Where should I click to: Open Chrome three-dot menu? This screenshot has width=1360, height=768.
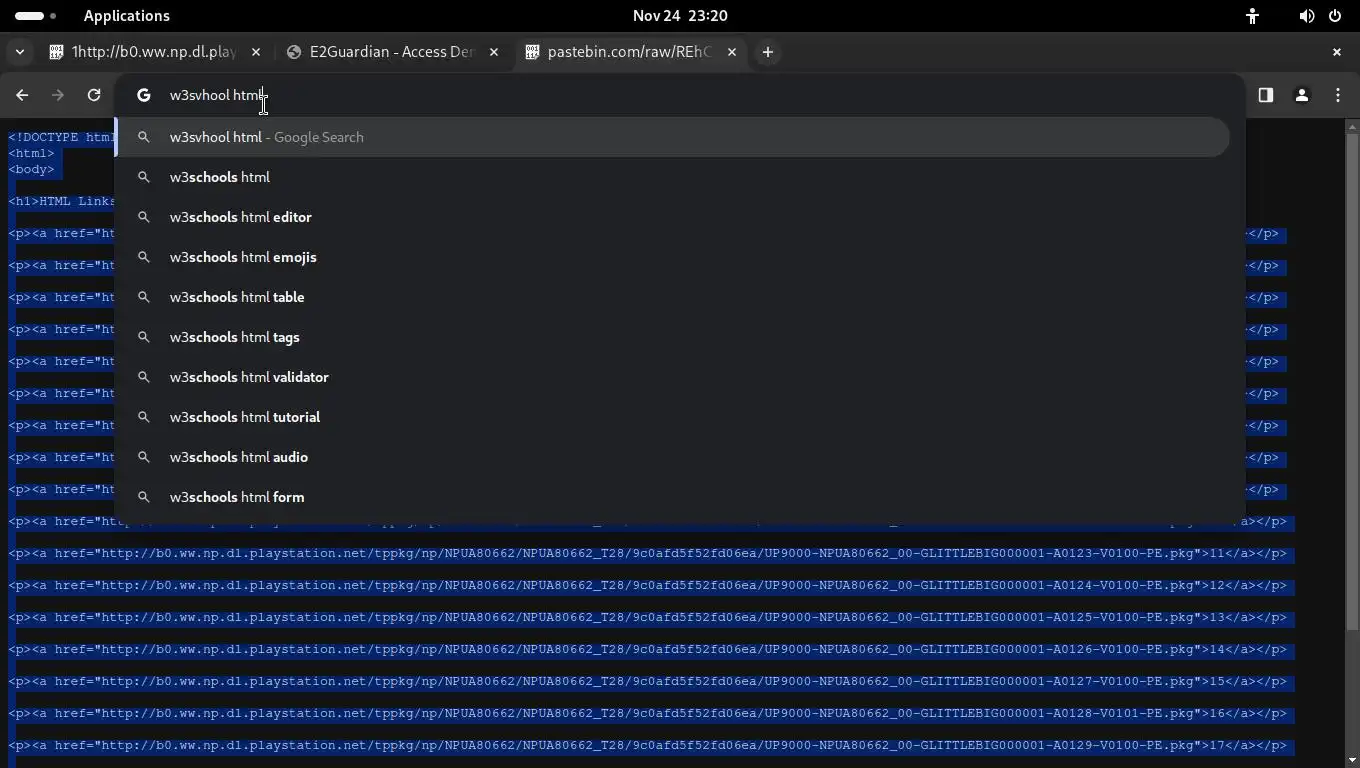pyautogui.click(x=1338, y=95)
